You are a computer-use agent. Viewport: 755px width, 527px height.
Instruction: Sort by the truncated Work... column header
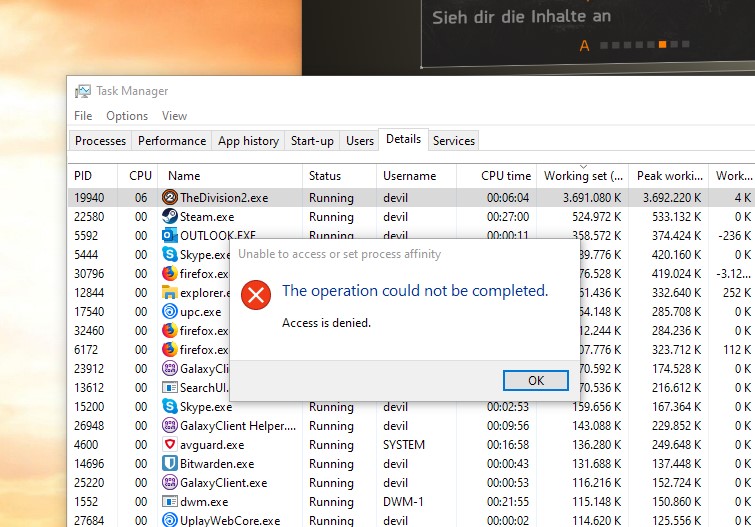(732, 176)
